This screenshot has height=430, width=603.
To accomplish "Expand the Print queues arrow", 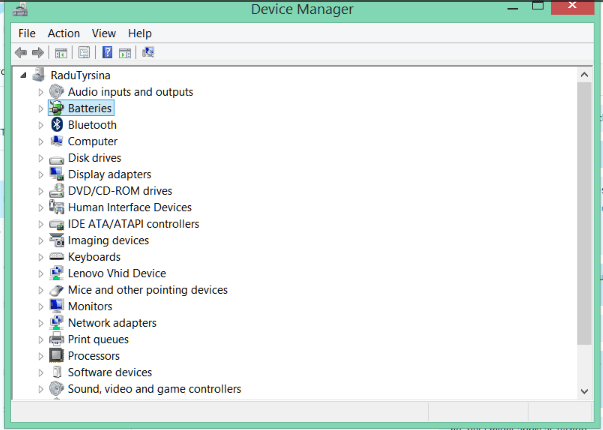I will pos(41,340).
